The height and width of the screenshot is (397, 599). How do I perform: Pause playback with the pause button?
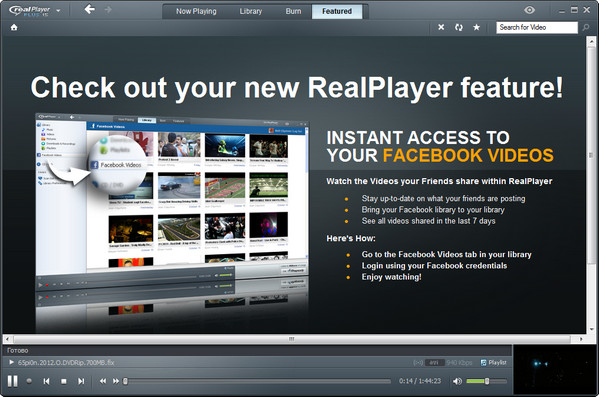click(13, 381)
